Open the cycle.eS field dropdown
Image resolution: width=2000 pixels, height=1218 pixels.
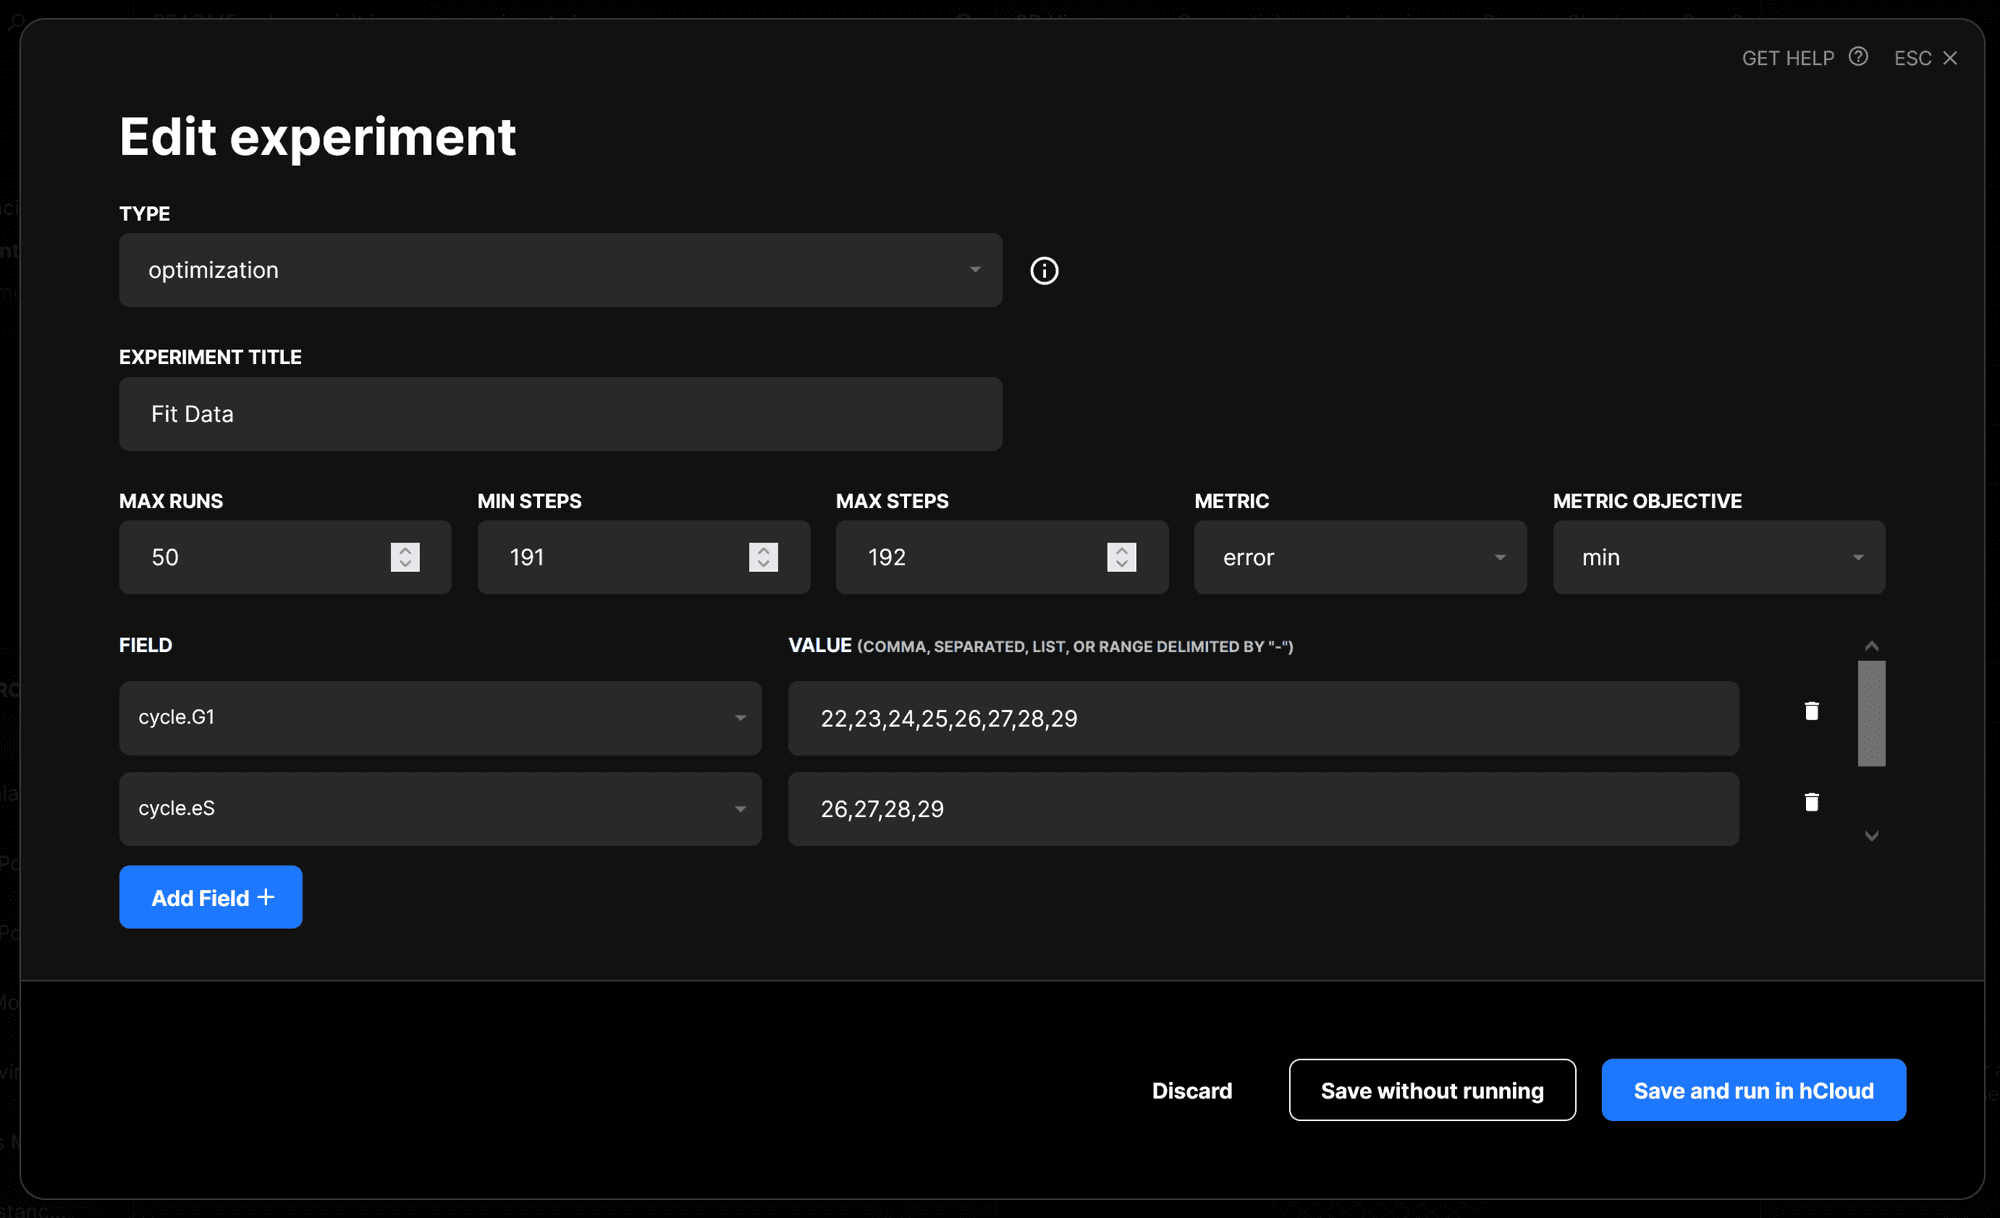[x=440, y=808]
